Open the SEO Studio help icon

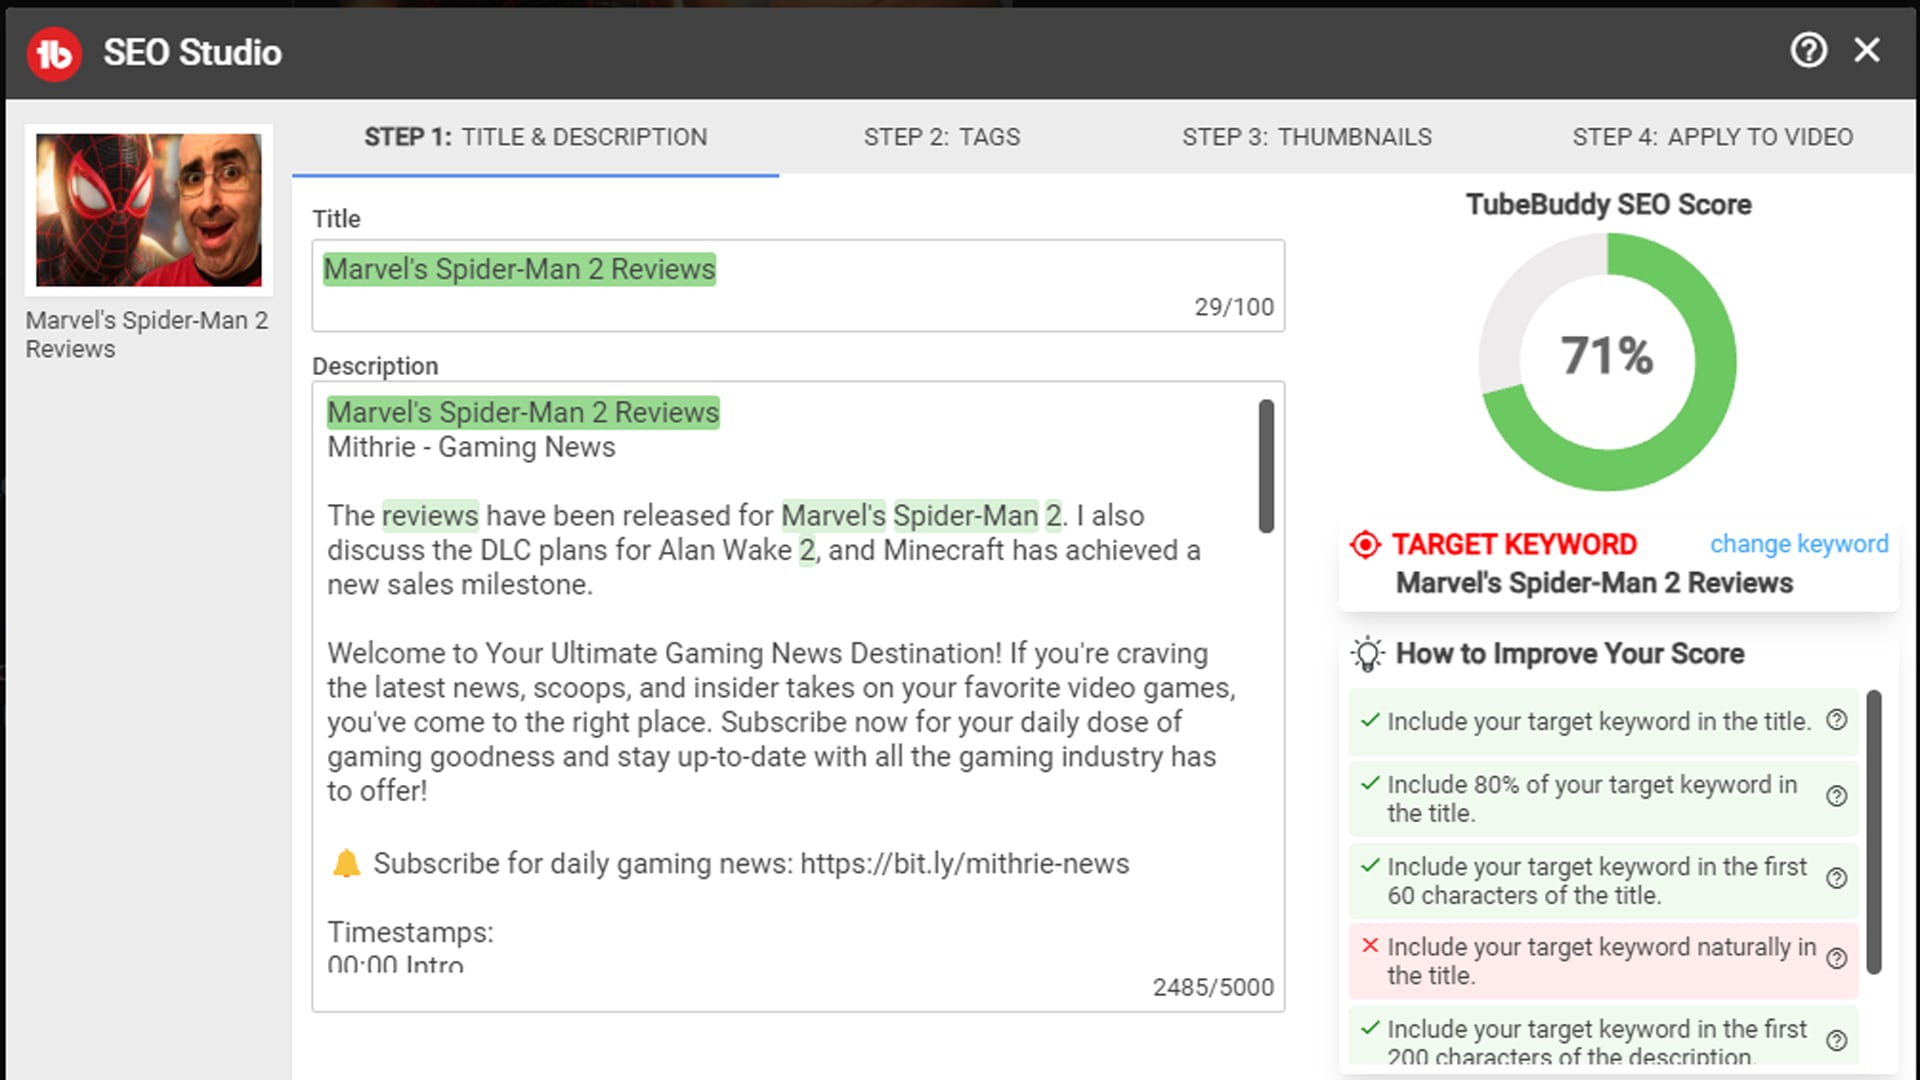click(x=1808, y=50)
